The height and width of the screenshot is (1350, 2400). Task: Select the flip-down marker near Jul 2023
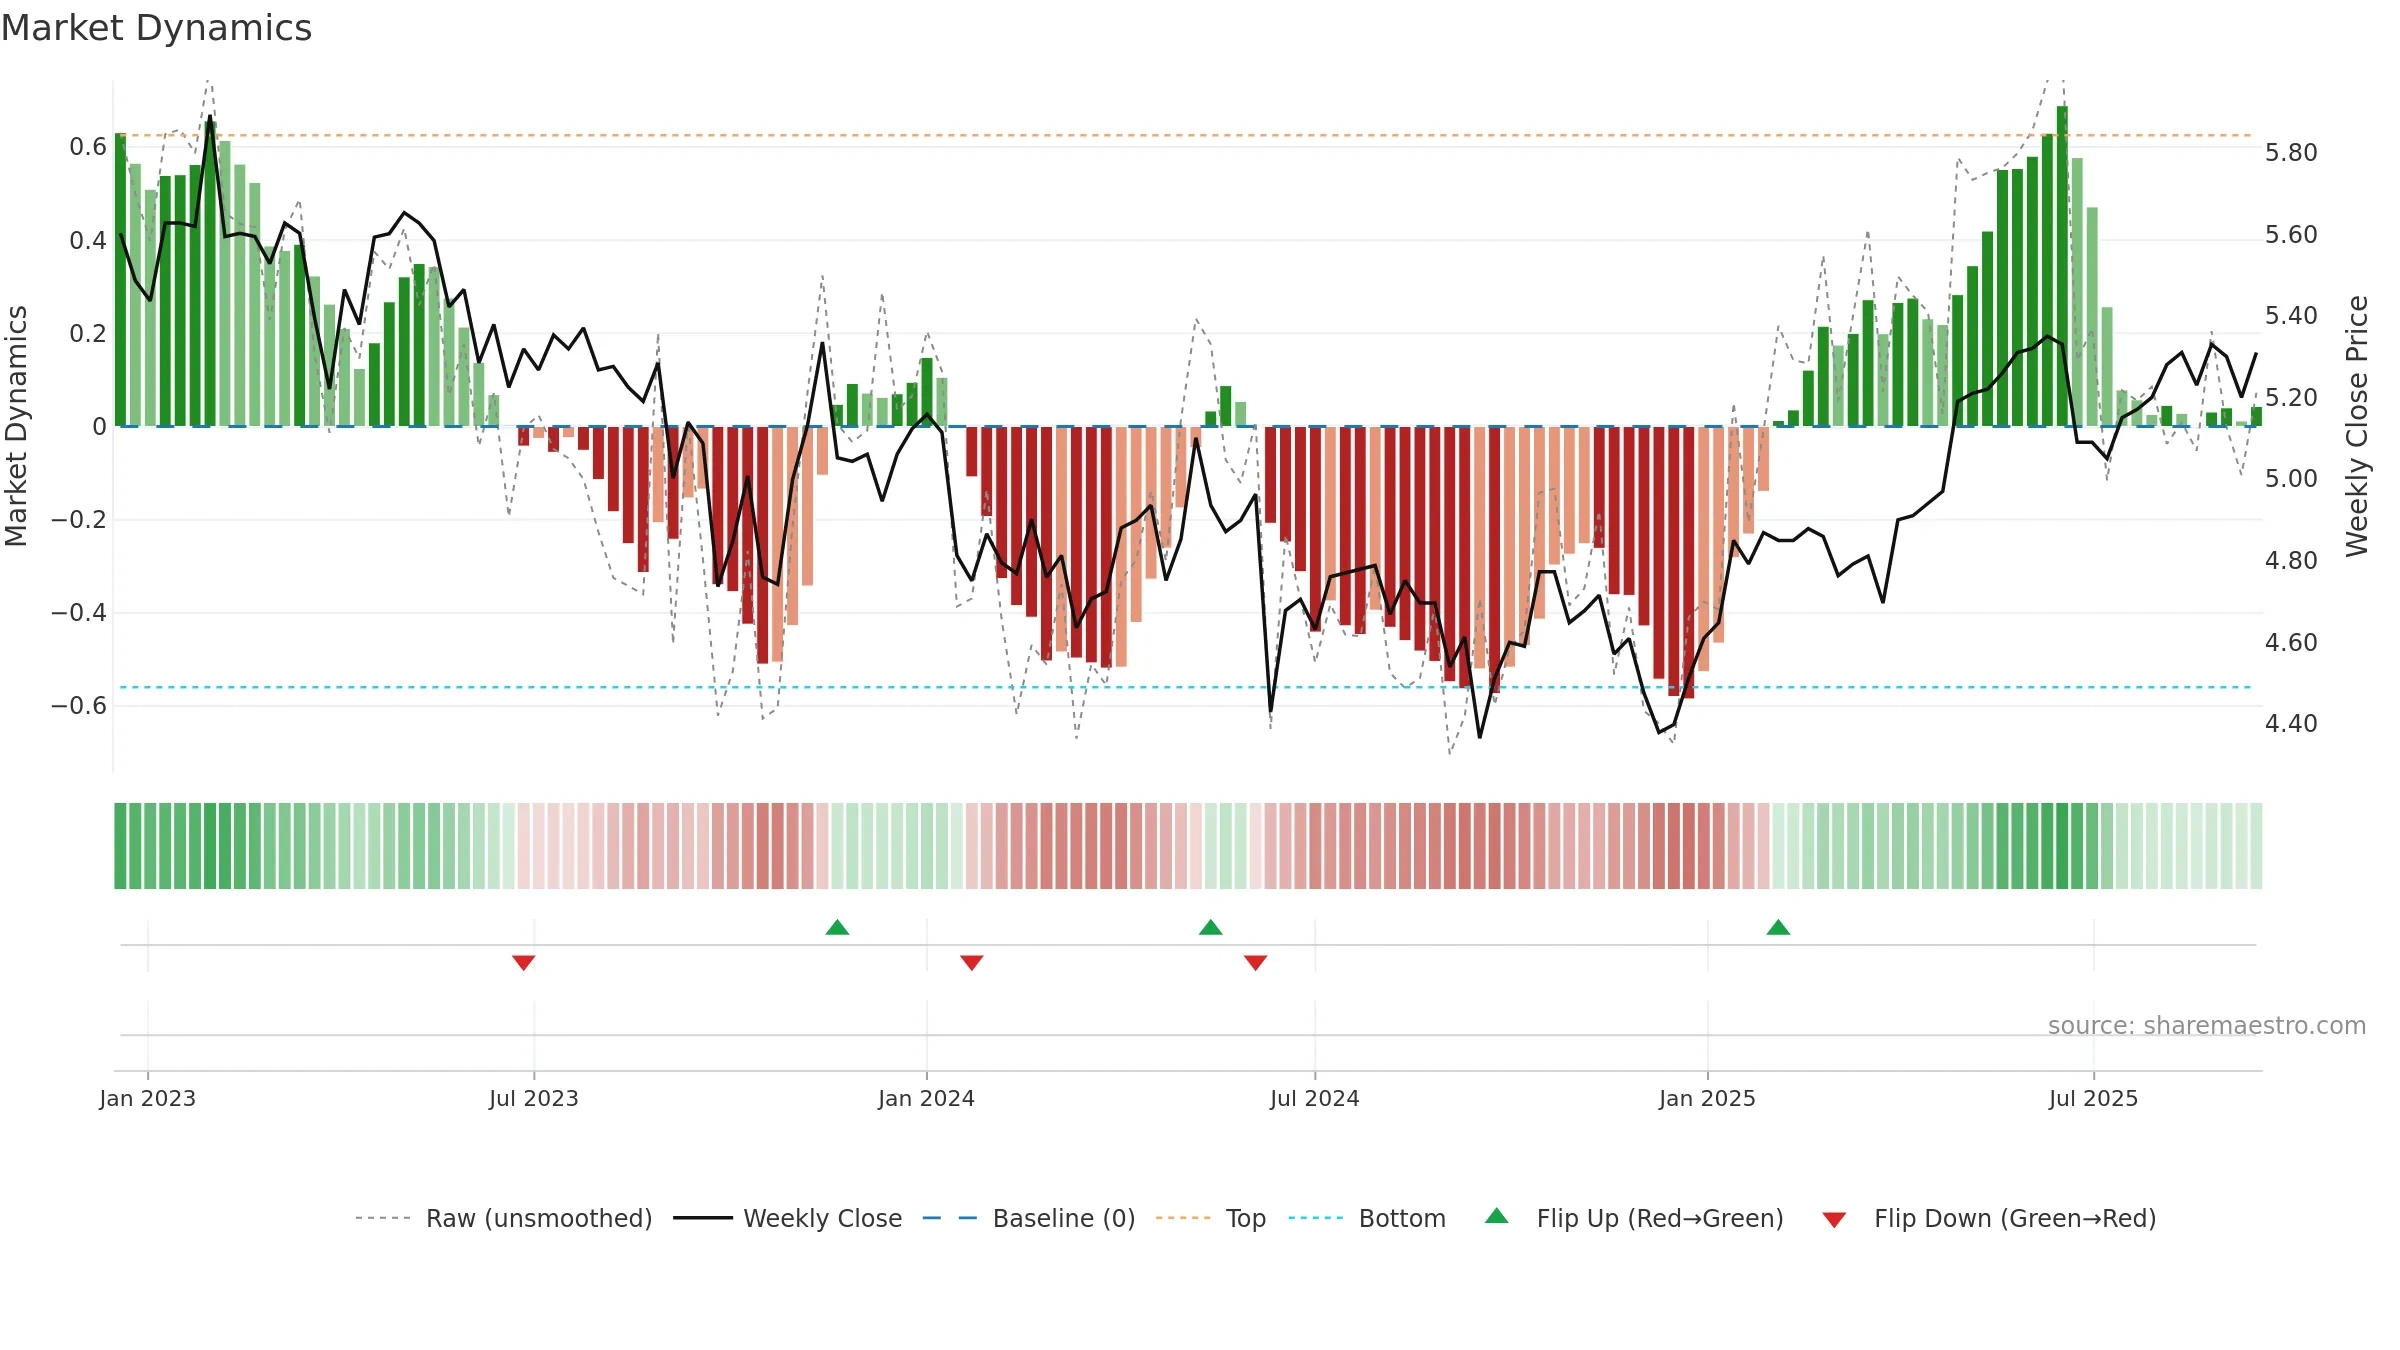524,962
